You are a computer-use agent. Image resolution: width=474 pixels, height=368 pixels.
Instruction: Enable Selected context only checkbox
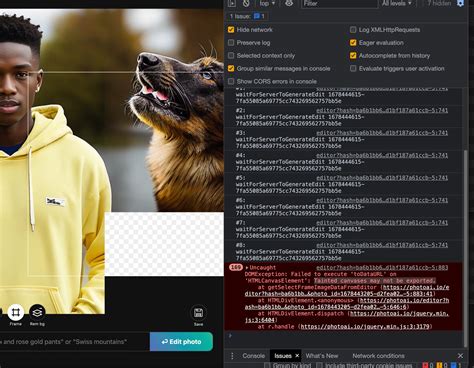tap(231, 55)
